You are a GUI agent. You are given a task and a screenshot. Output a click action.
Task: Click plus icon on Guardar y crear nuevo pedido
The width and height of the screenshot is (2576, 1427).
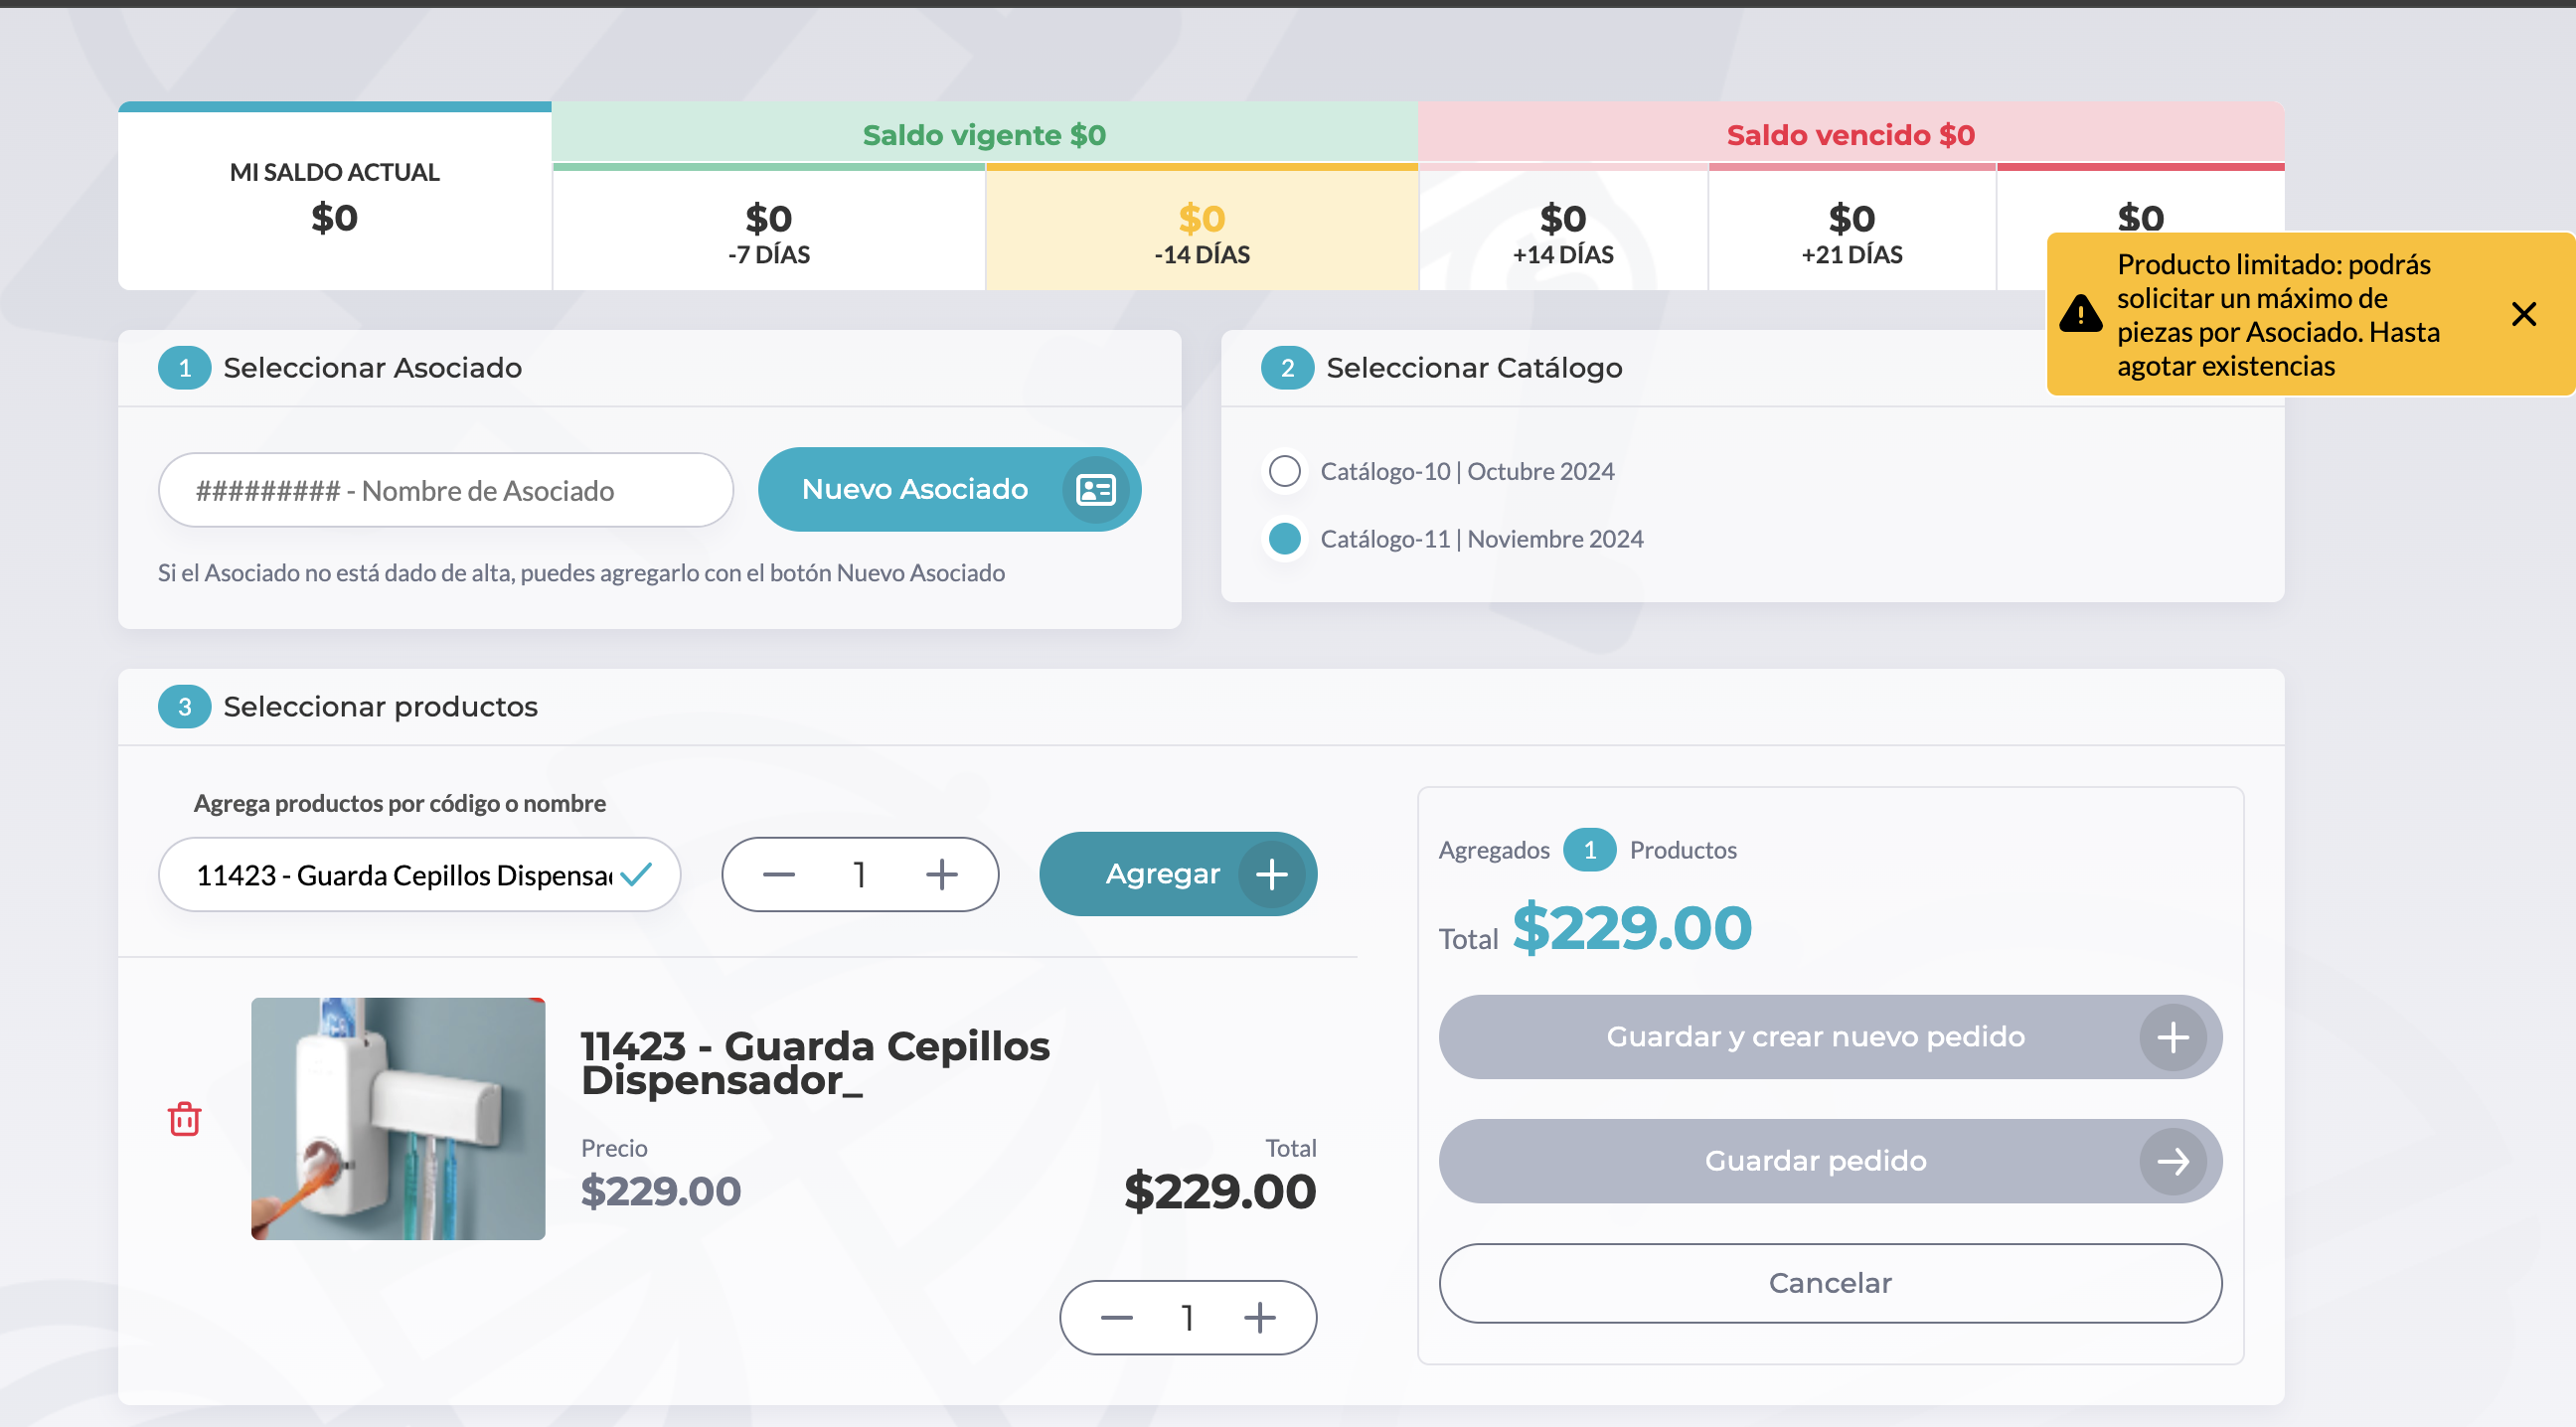pyautogui.click(x=2172, y=1036)
